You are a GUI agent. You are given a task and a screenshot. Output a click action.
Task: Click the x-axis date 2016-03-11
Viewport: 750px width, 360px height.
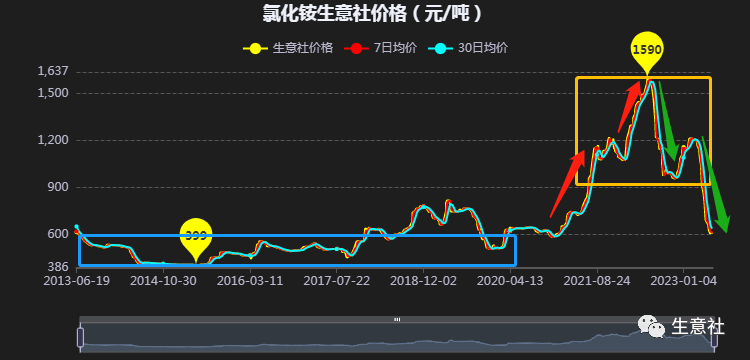pos(250,281)
